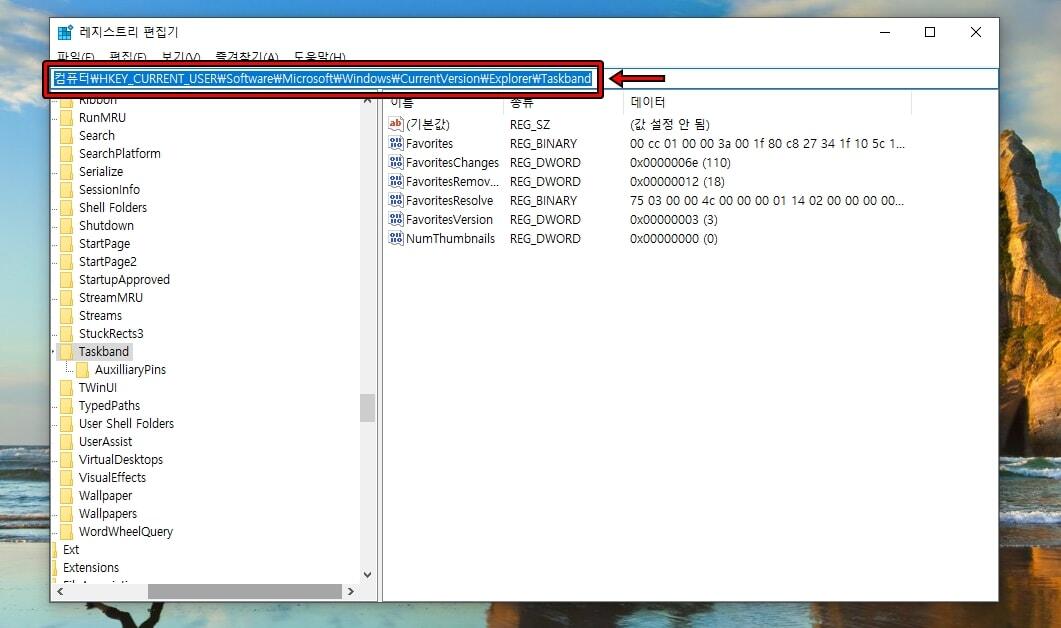The width and height of the screenshot is (1061, 628).
Task: Select the WordWheelQuery key
Action: pos(125,531)
